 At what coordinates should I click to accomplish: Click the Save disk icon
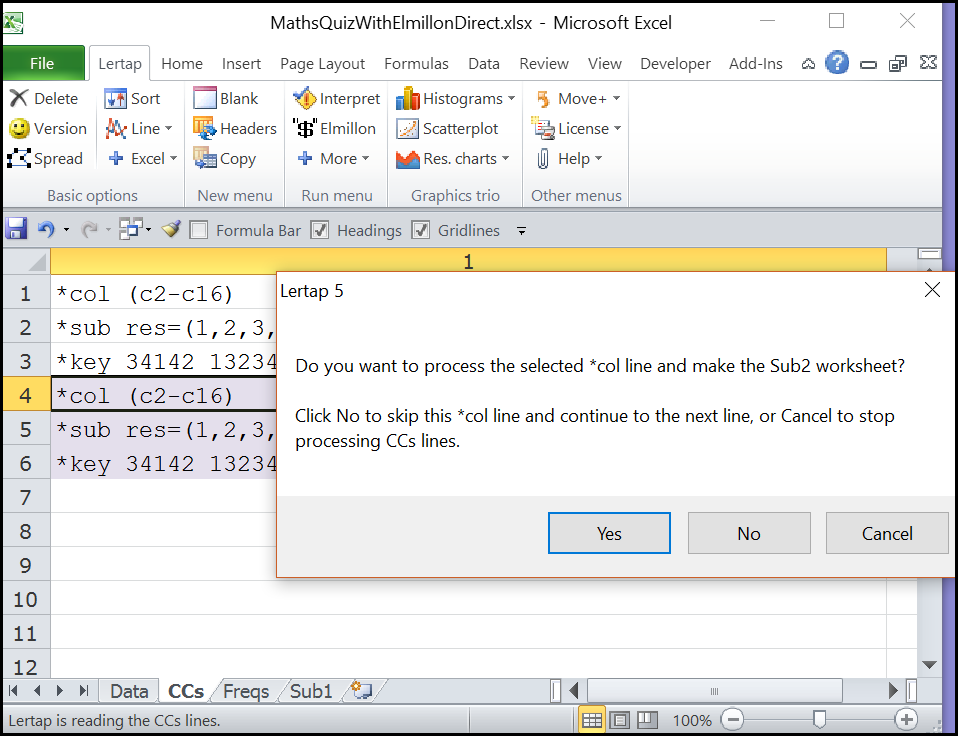[16, 230]
